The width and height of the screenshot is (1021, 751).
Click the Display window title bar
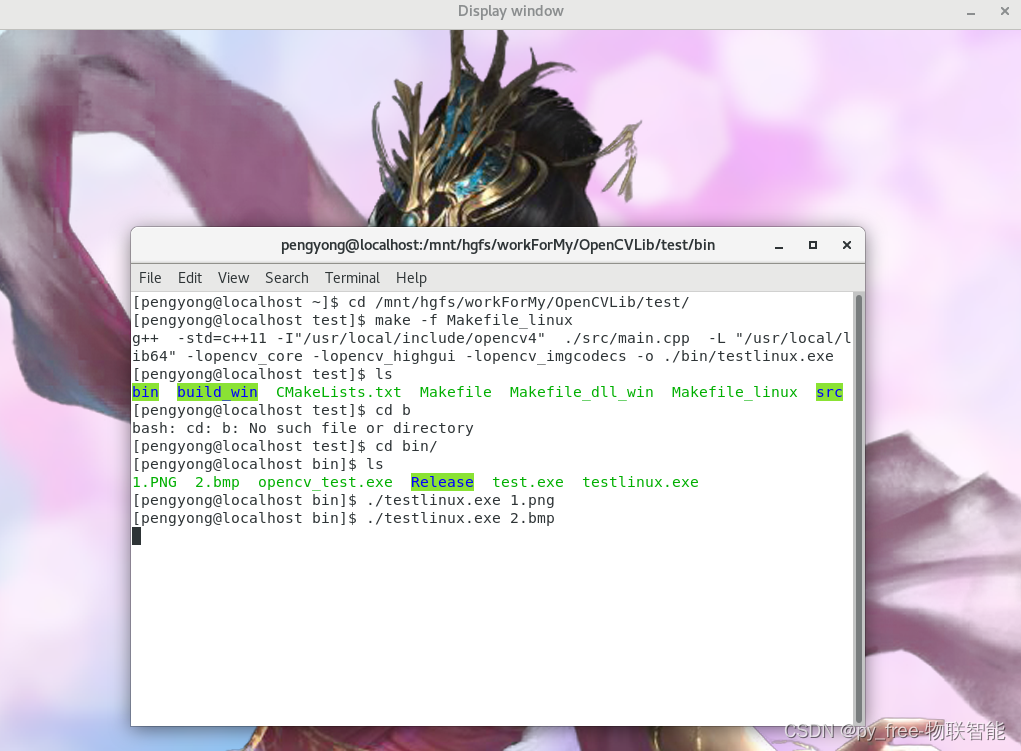click(x=510, y=11)
